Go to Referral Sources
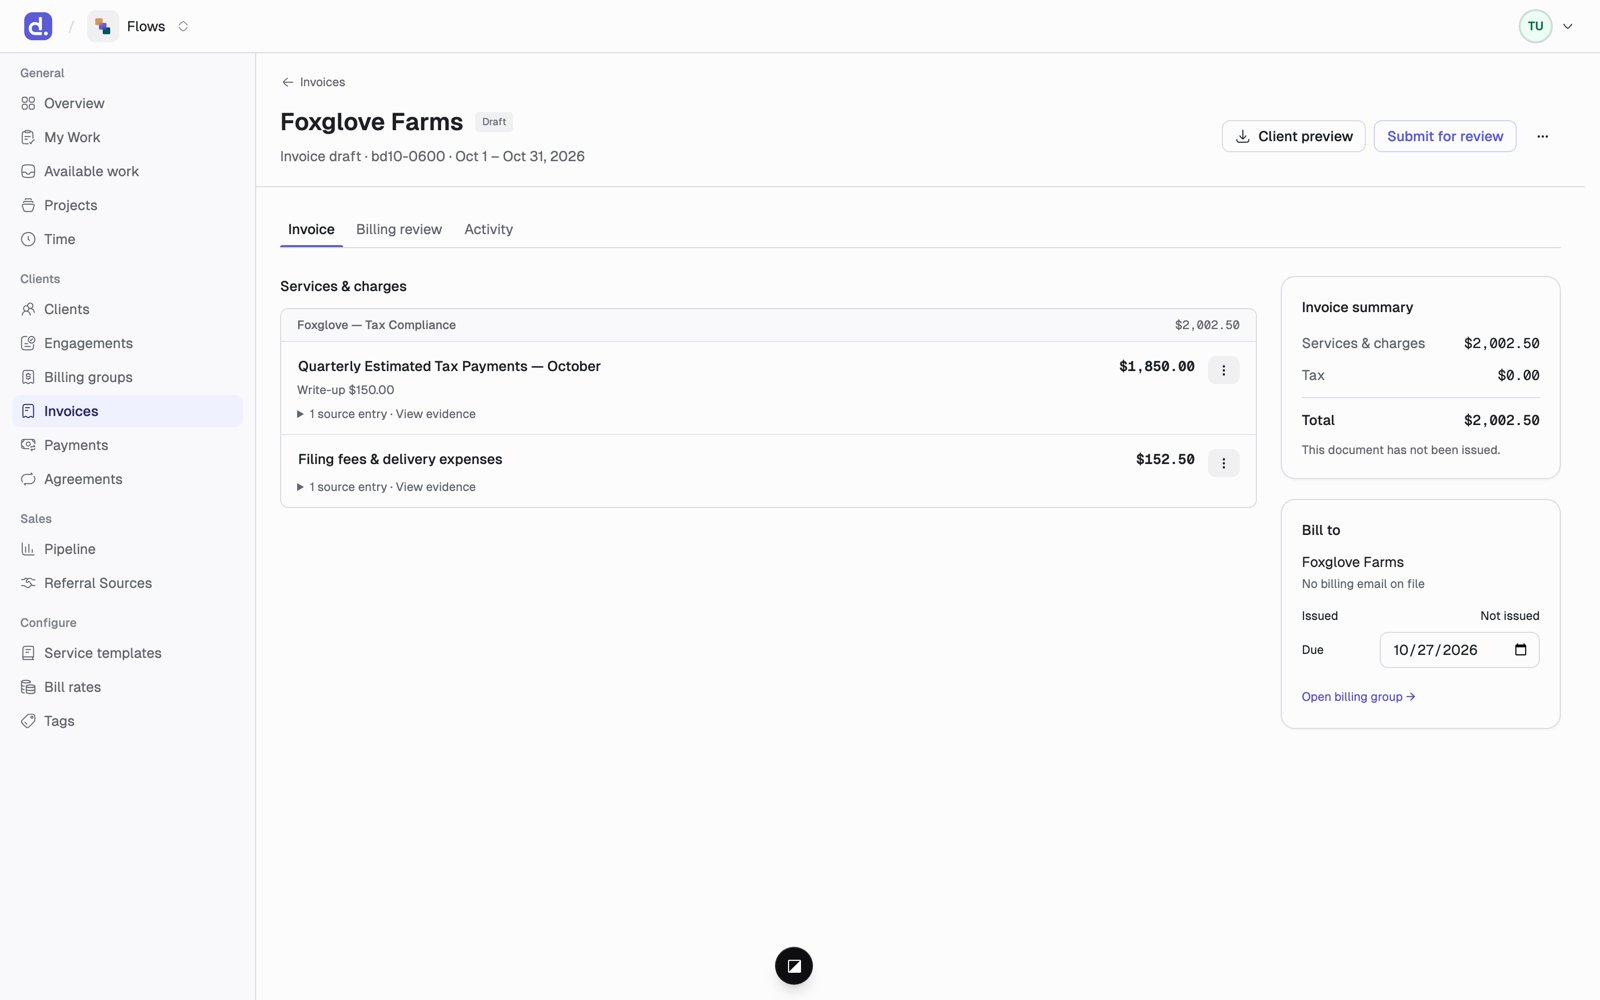Screen dimensions: 1600x1000 point(127,583)
